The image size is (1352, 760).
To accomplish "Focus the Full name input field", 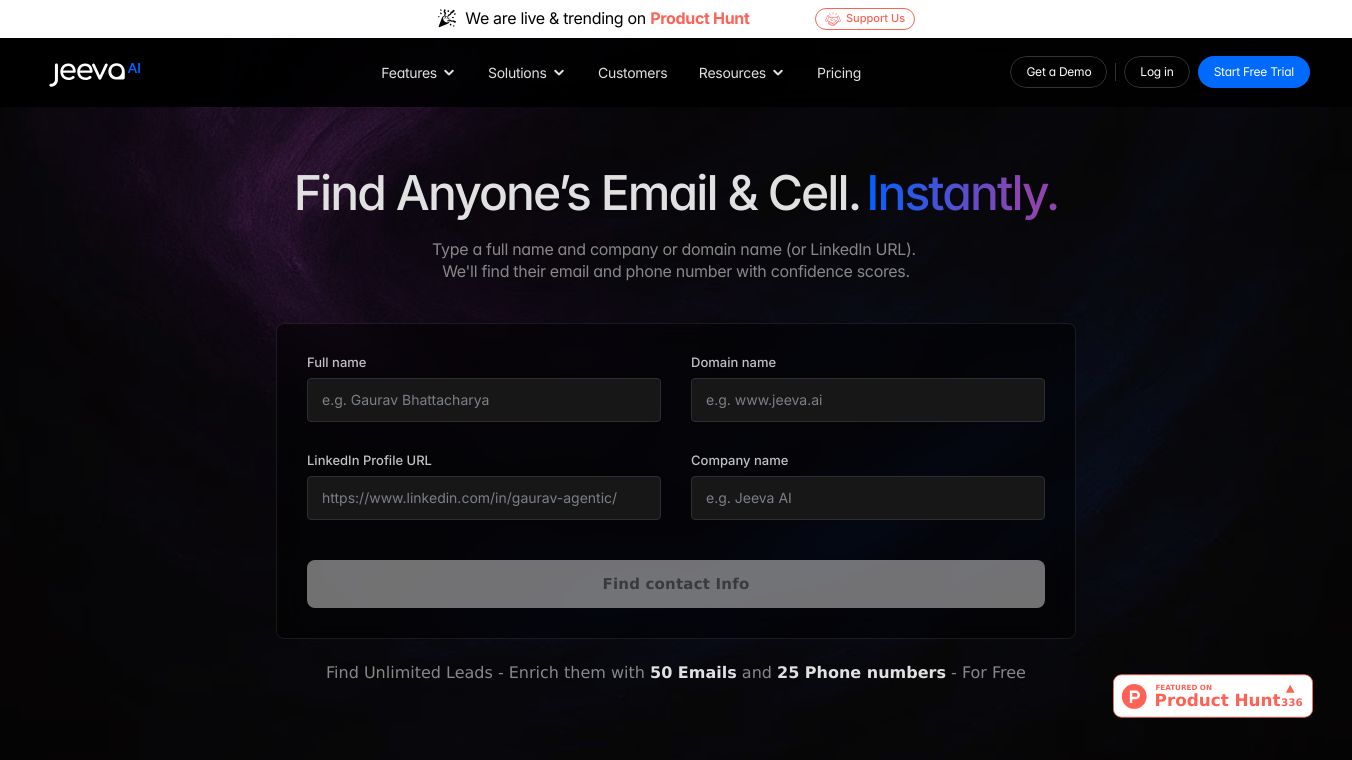I will (x=483, y=400).
